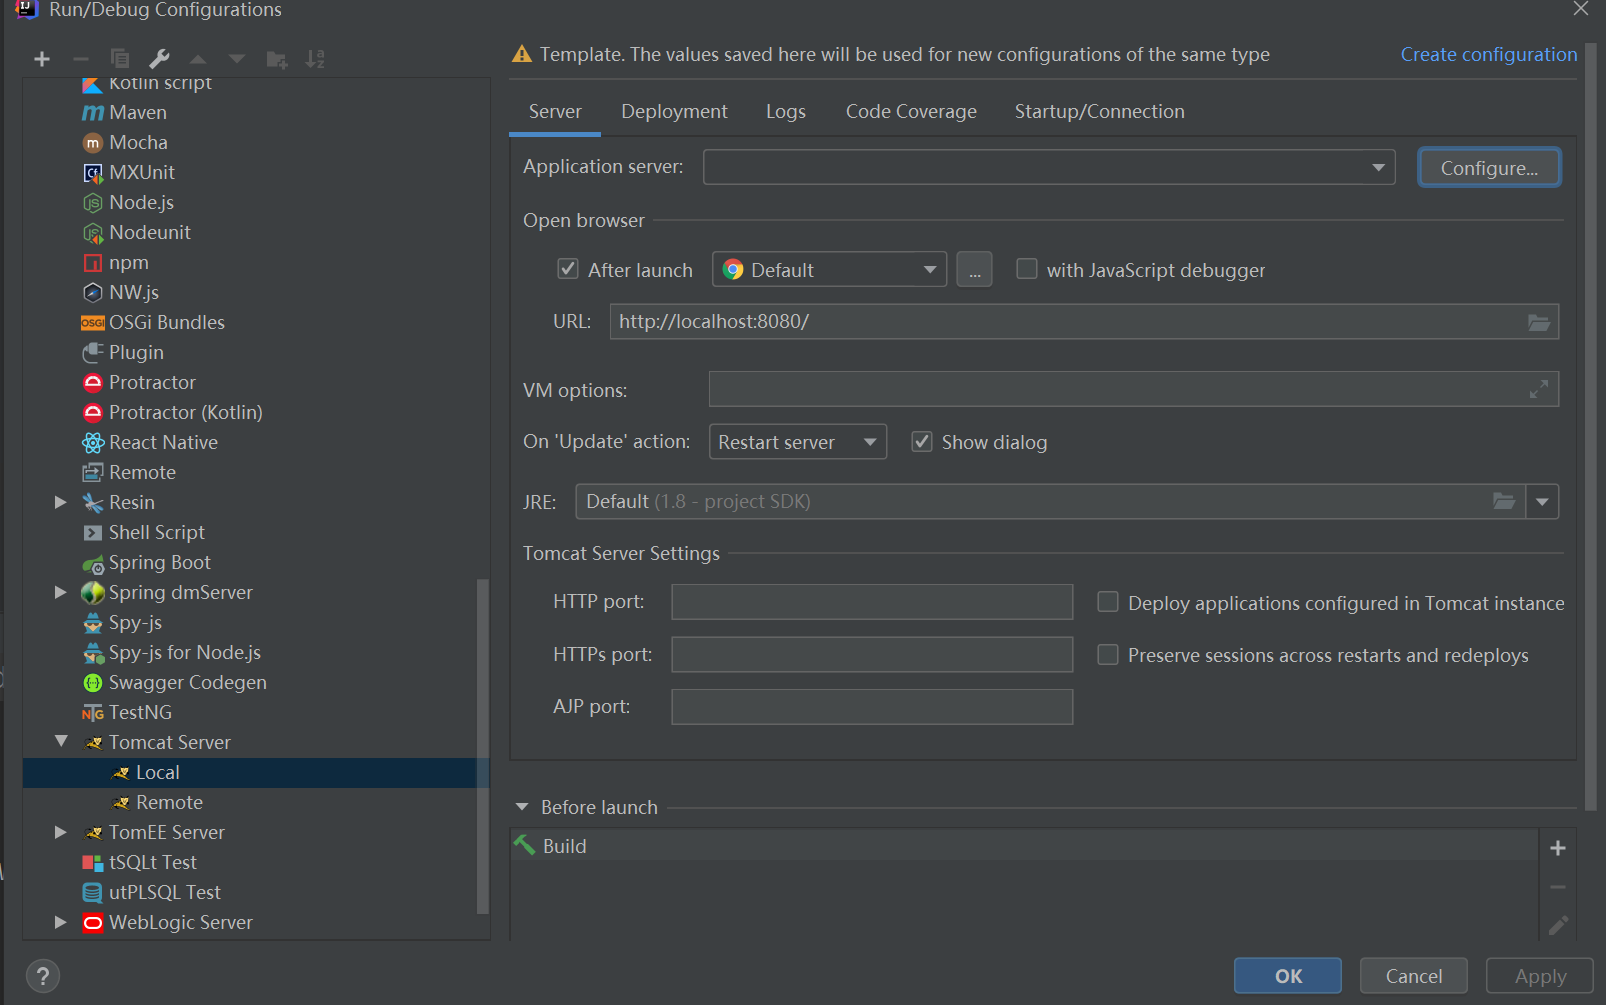
Task: Select the npm configuration type
Action: tap(128, 262)
